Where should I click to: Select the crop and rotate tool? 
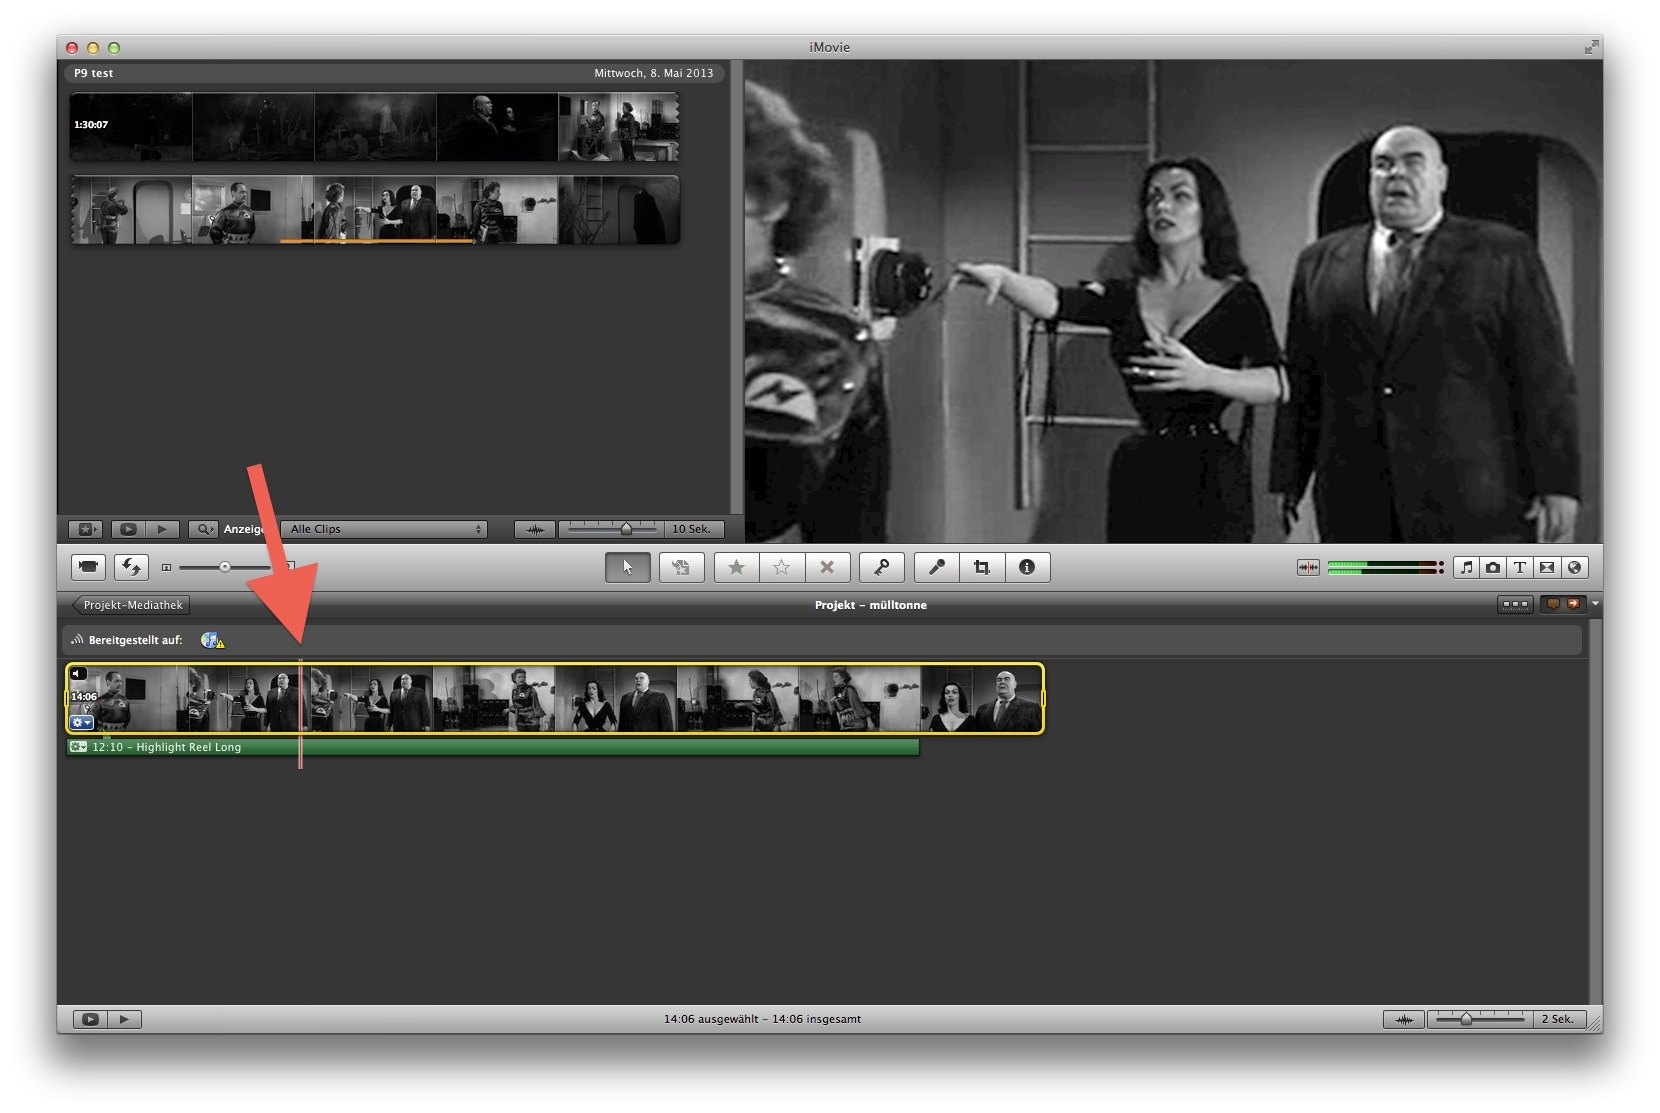coord(982,567)
